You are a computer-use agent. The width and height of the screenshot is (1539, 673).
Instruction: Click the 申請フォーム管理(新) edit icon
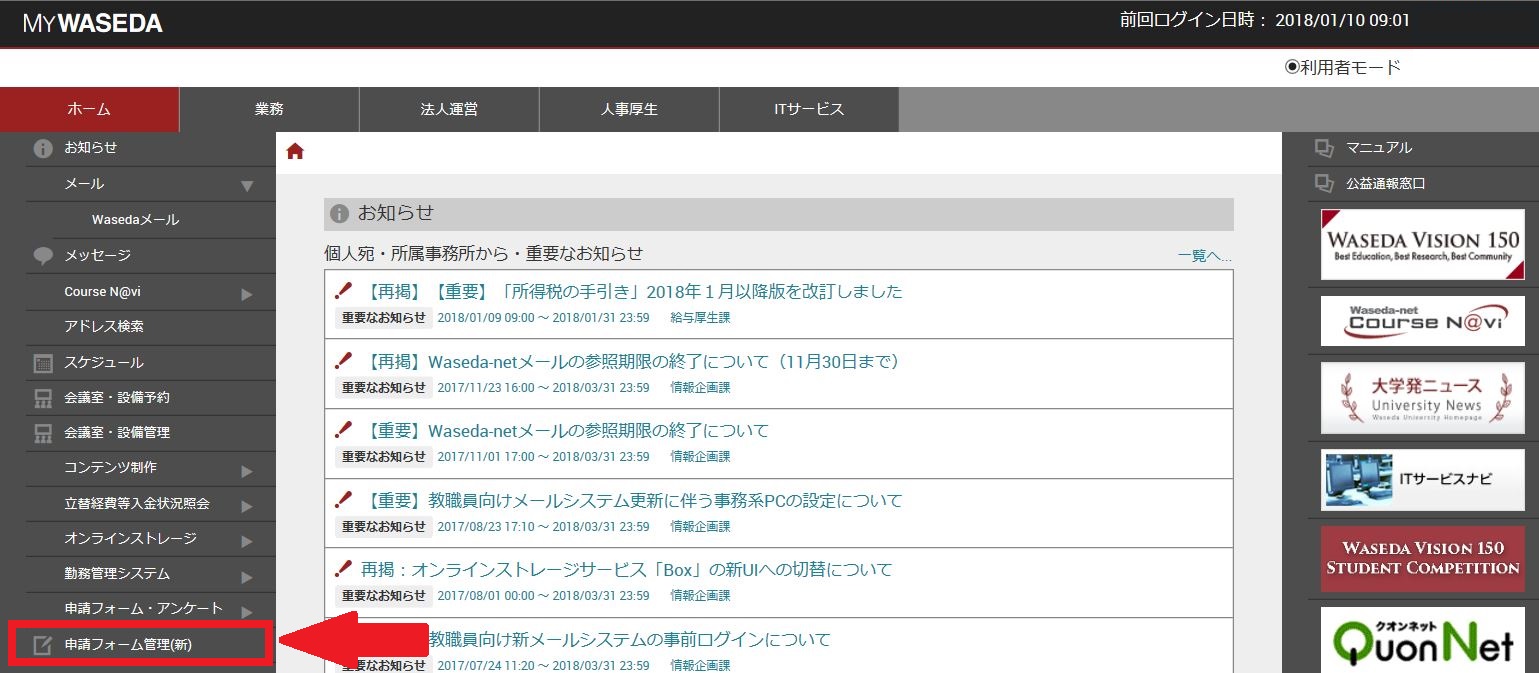coord(43,645)
